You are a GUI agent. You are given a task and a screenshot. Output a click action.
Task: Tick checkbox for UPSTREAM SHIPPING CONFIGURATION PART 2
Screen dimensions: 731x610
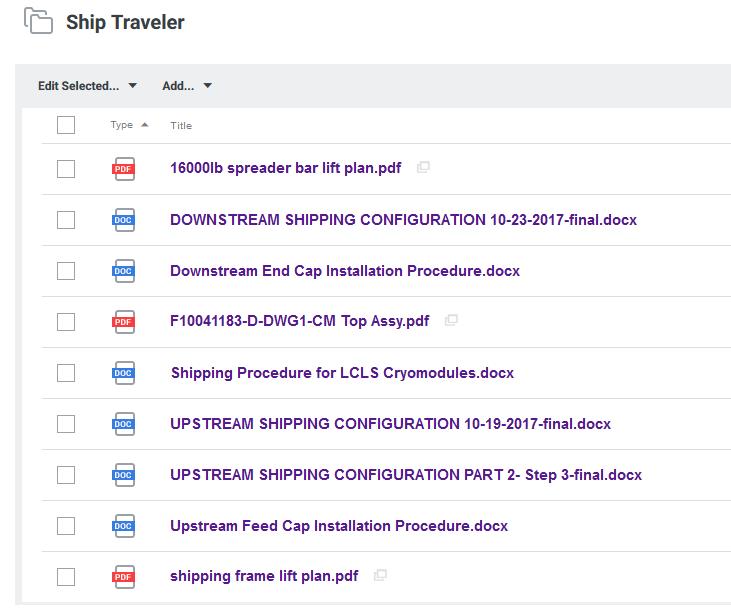(66, 475)
